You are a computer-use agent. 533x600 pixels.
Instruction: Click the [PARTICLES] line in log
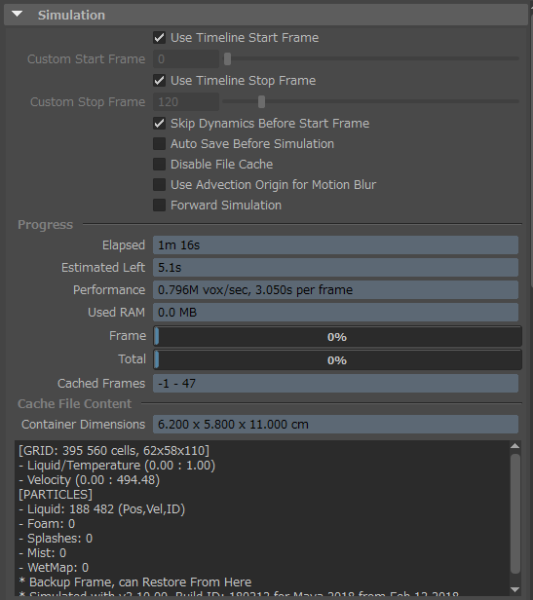[55, 494]
